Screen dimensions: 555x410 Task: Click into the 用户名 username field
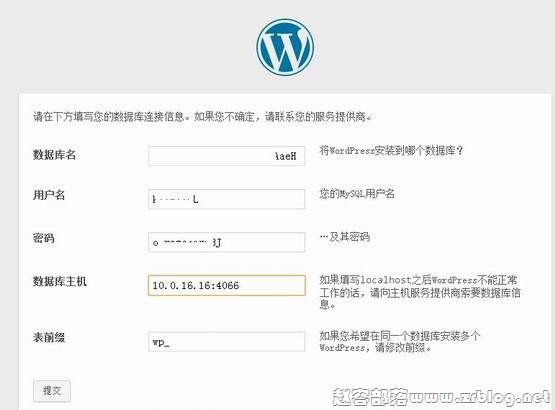pyautogui.click(x=227, y=199)
